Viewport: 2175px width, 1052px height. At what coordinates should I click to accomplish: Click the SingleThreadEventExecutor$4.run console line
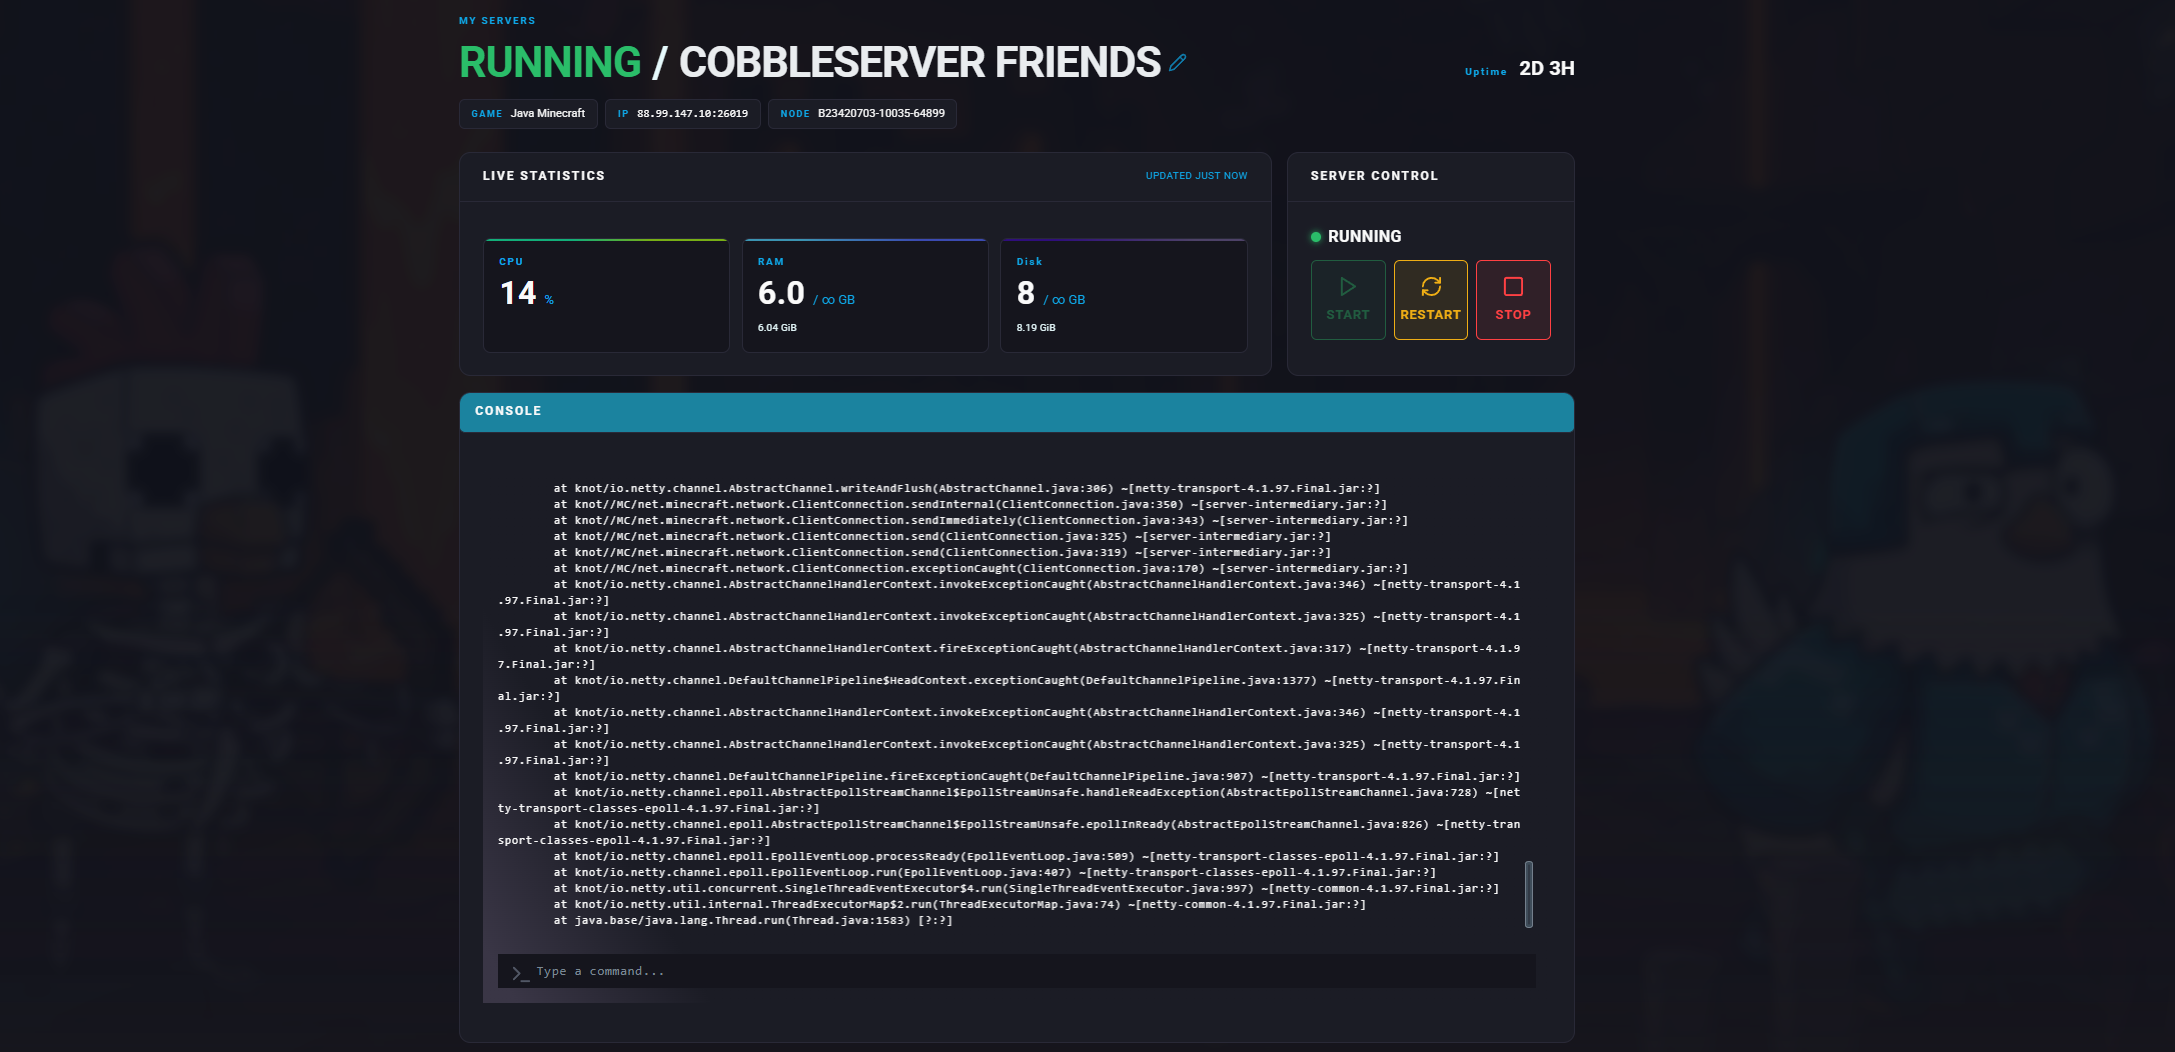[1026, 889]
